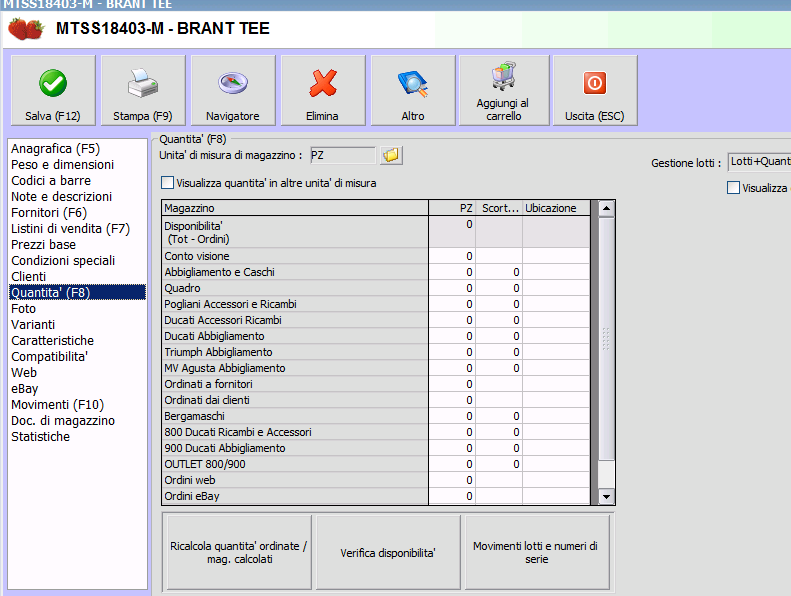Click the yellow folder icon beside unit PZ

point(391,155)
